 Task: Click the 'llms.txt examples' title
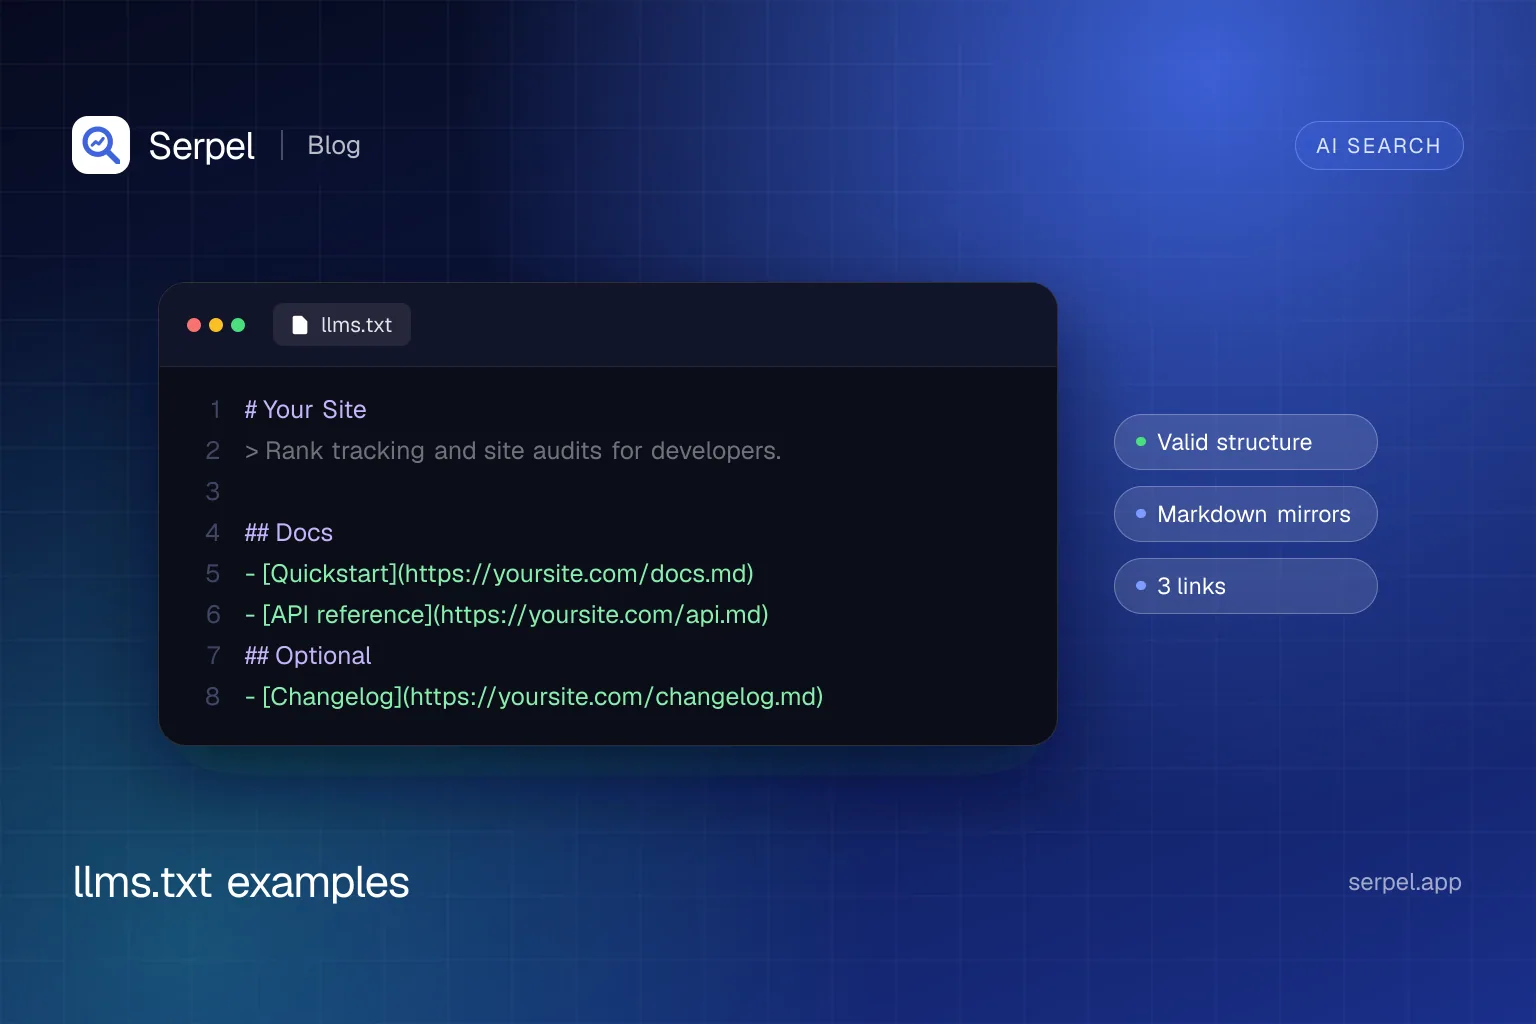pos(241,883)
